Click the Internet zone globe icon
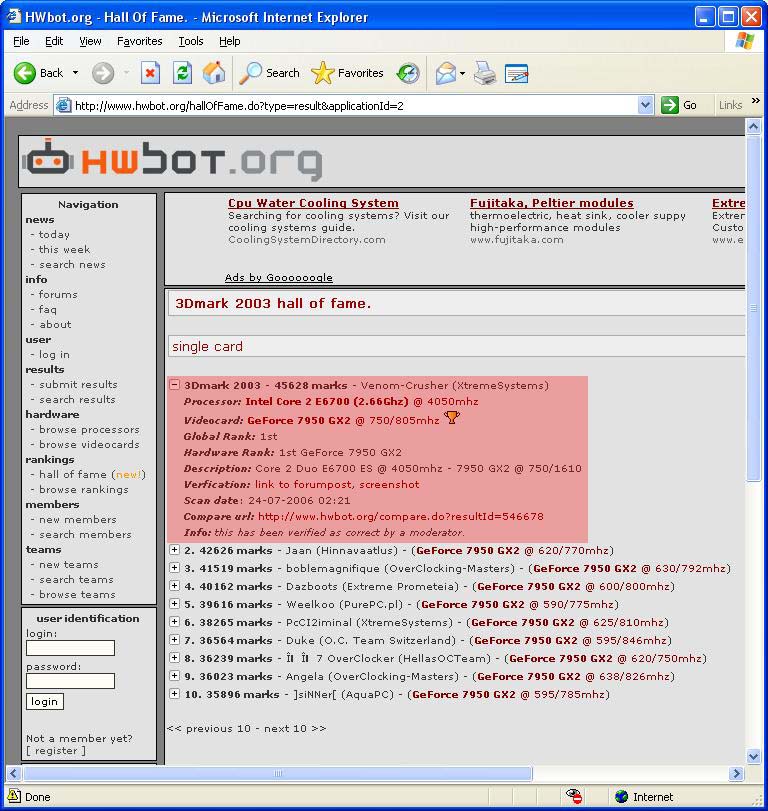Image resolution: width=768 pixels, height=811 pixels. coord(621,797)
